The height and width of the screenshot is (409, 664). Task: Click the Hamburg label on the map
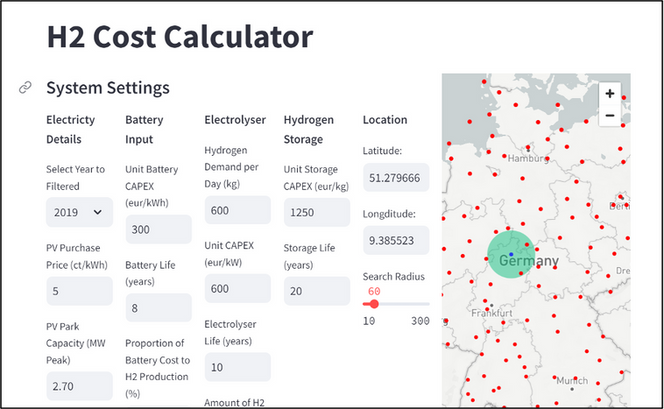click(x=528, y=158)
